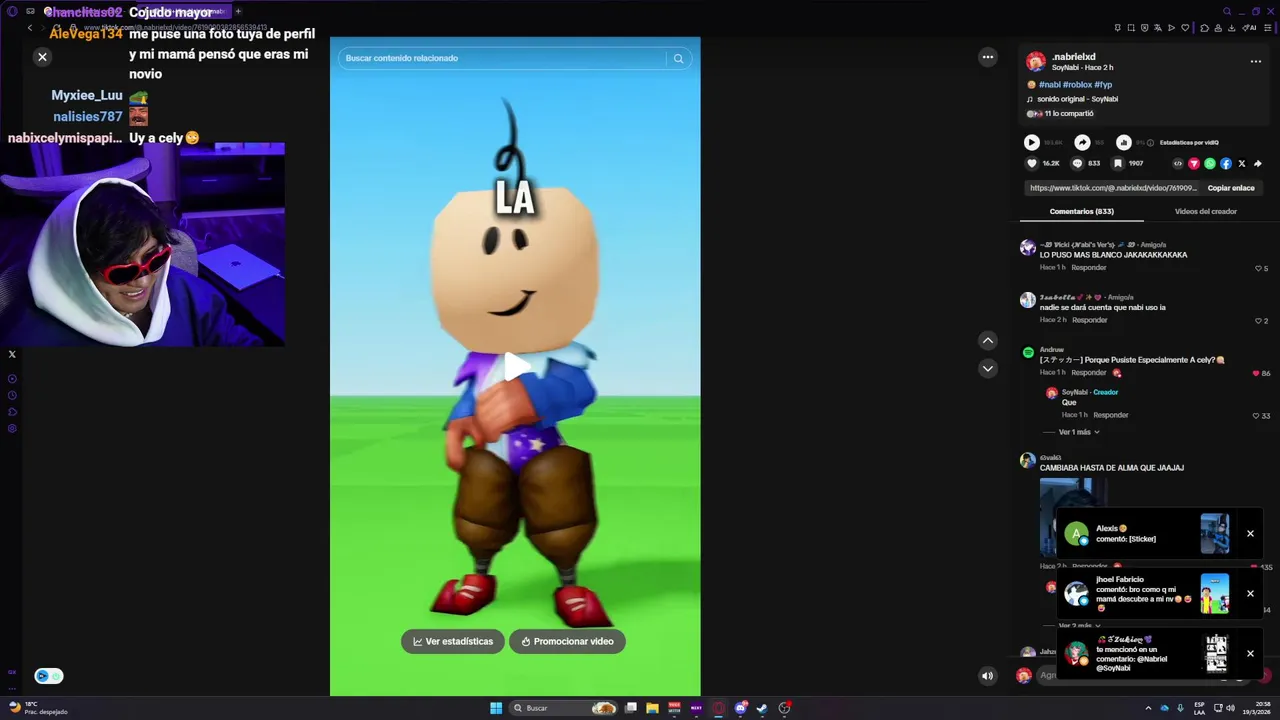Dismiss the Alexis notification
The image size is (1280, 720).
tap(1250, 534)
